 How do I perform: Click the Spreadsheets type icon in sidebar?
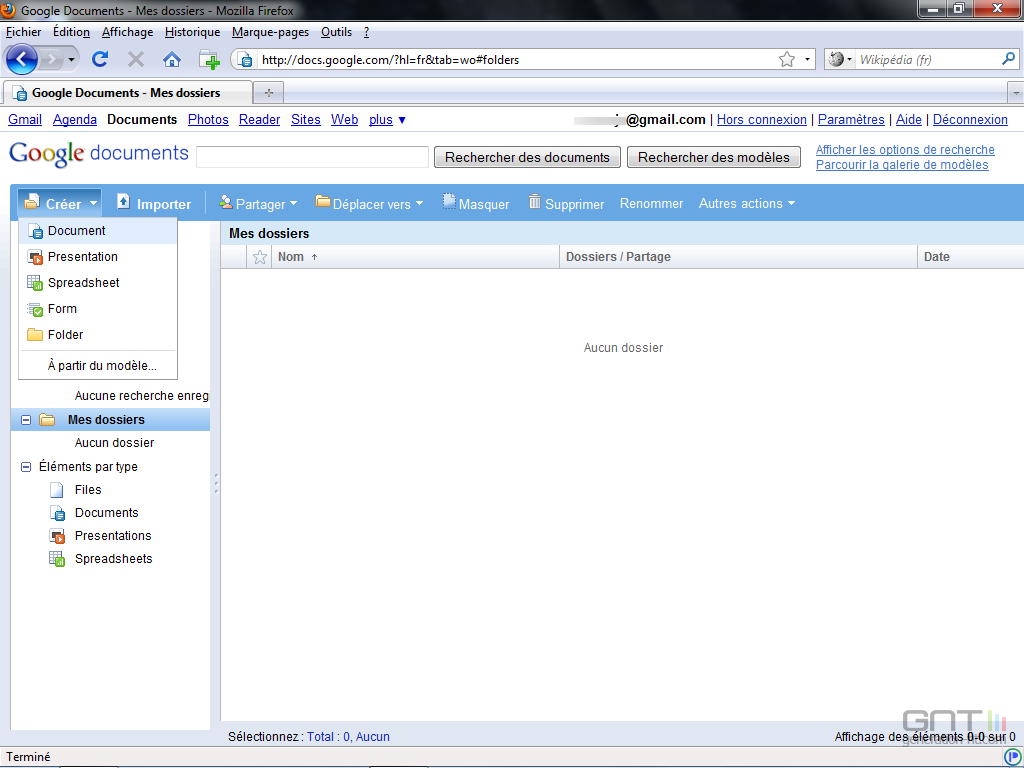coord(57,559)
